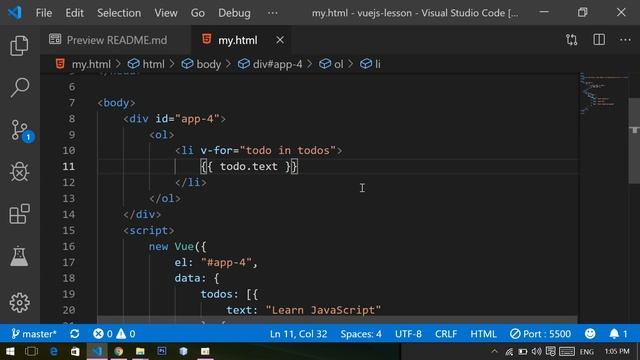The image size is (640, 360).
Task: Go to line via Ln 11, Col 32
Action: [x=298, y=334]
